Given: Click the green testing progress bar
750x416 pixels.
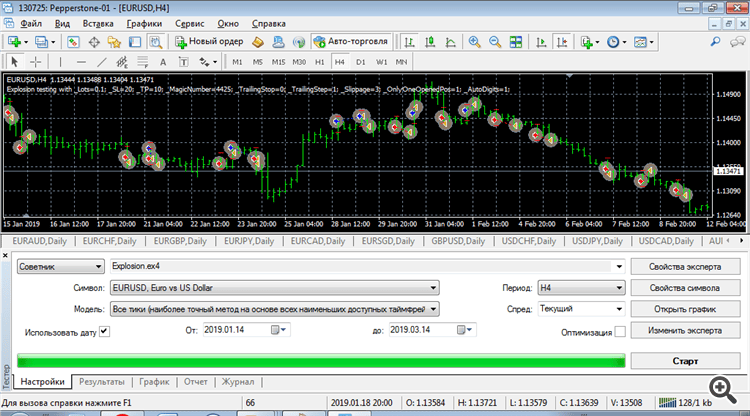Looking at the screenshot, I should coord(320,359).
